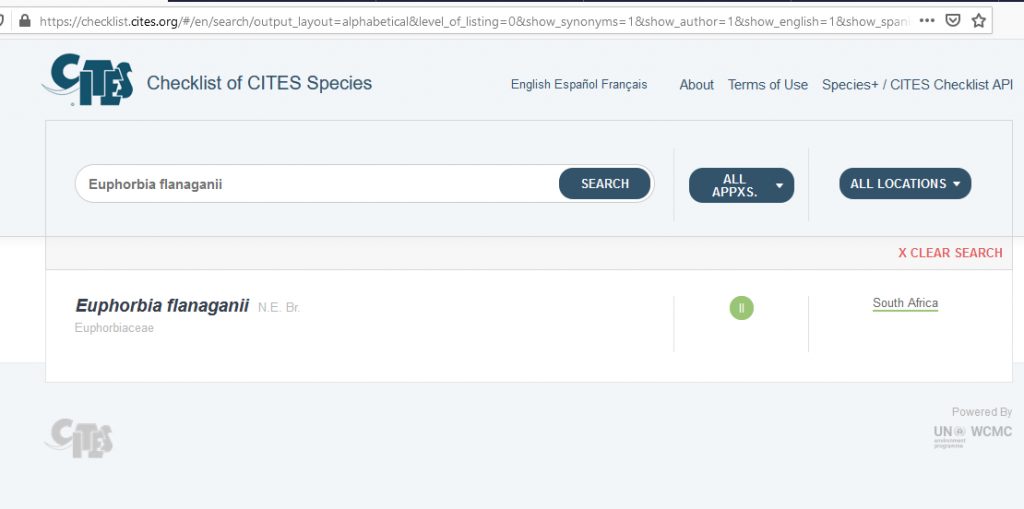Click the CITES logo in header
1024x509 pixels.
[x=88, y=80]
